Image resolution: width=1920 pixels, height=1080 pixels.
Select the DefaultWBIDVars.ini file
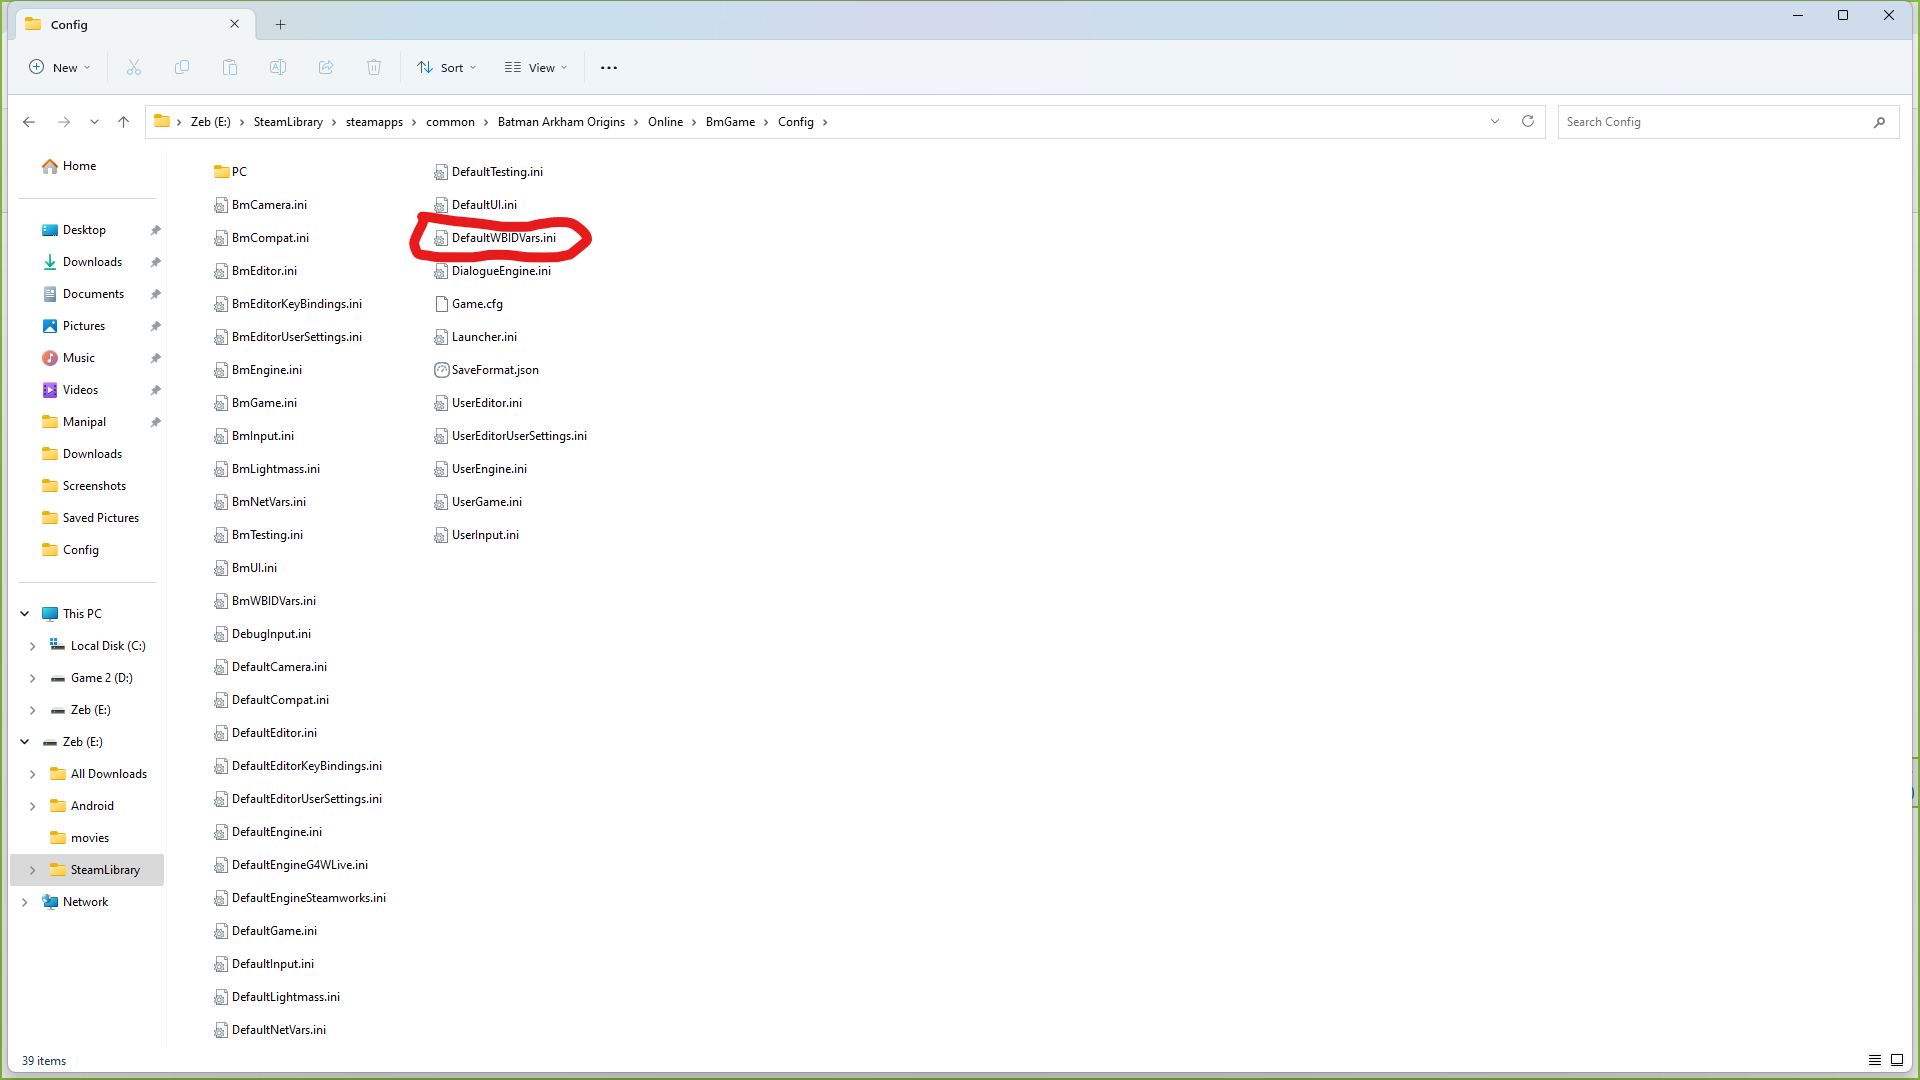(503, 238)
